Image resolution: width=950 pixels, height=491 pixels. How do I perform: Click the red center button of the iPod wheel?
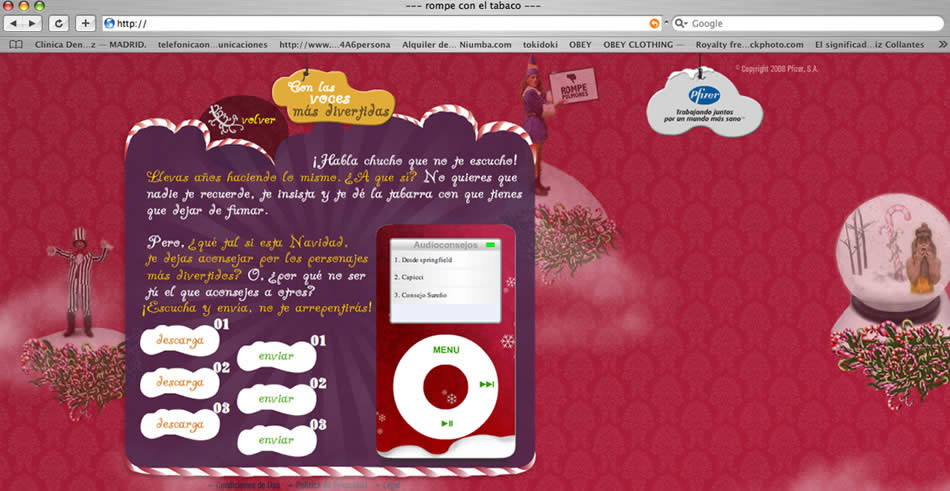point(445,387)
